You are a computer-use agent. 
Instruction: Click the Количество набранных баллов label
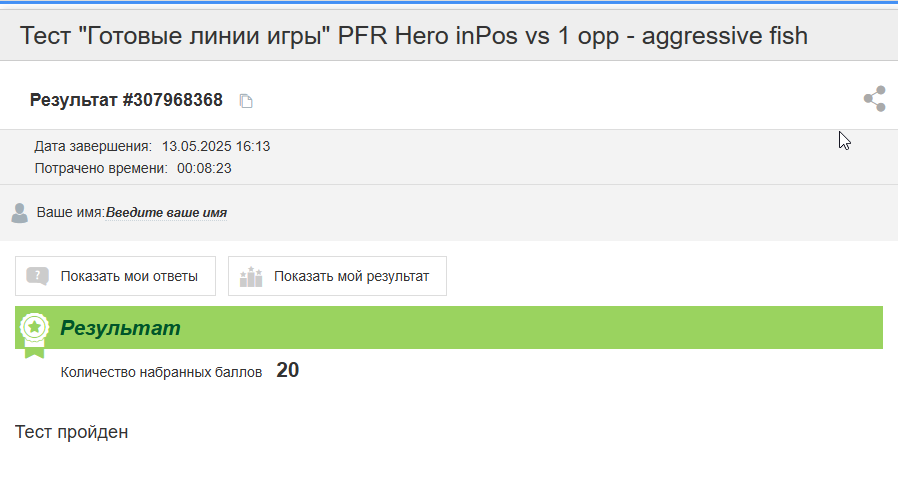coord(162,372)
